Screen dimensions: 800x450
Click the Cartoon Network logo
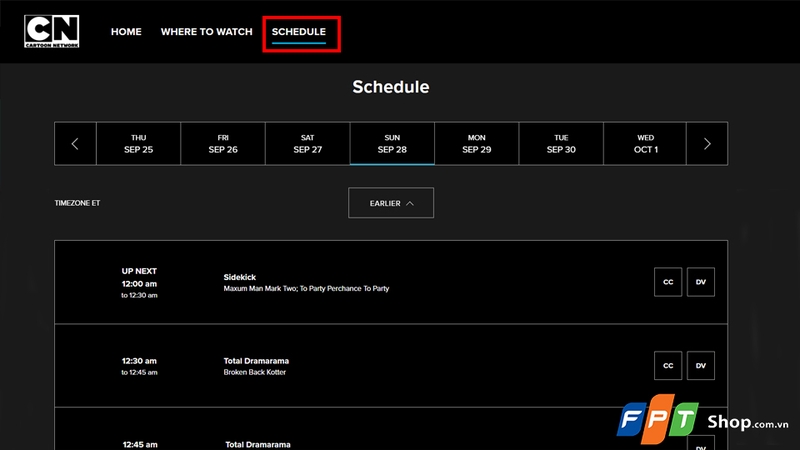pyautogui.click(x=52, y=31)
